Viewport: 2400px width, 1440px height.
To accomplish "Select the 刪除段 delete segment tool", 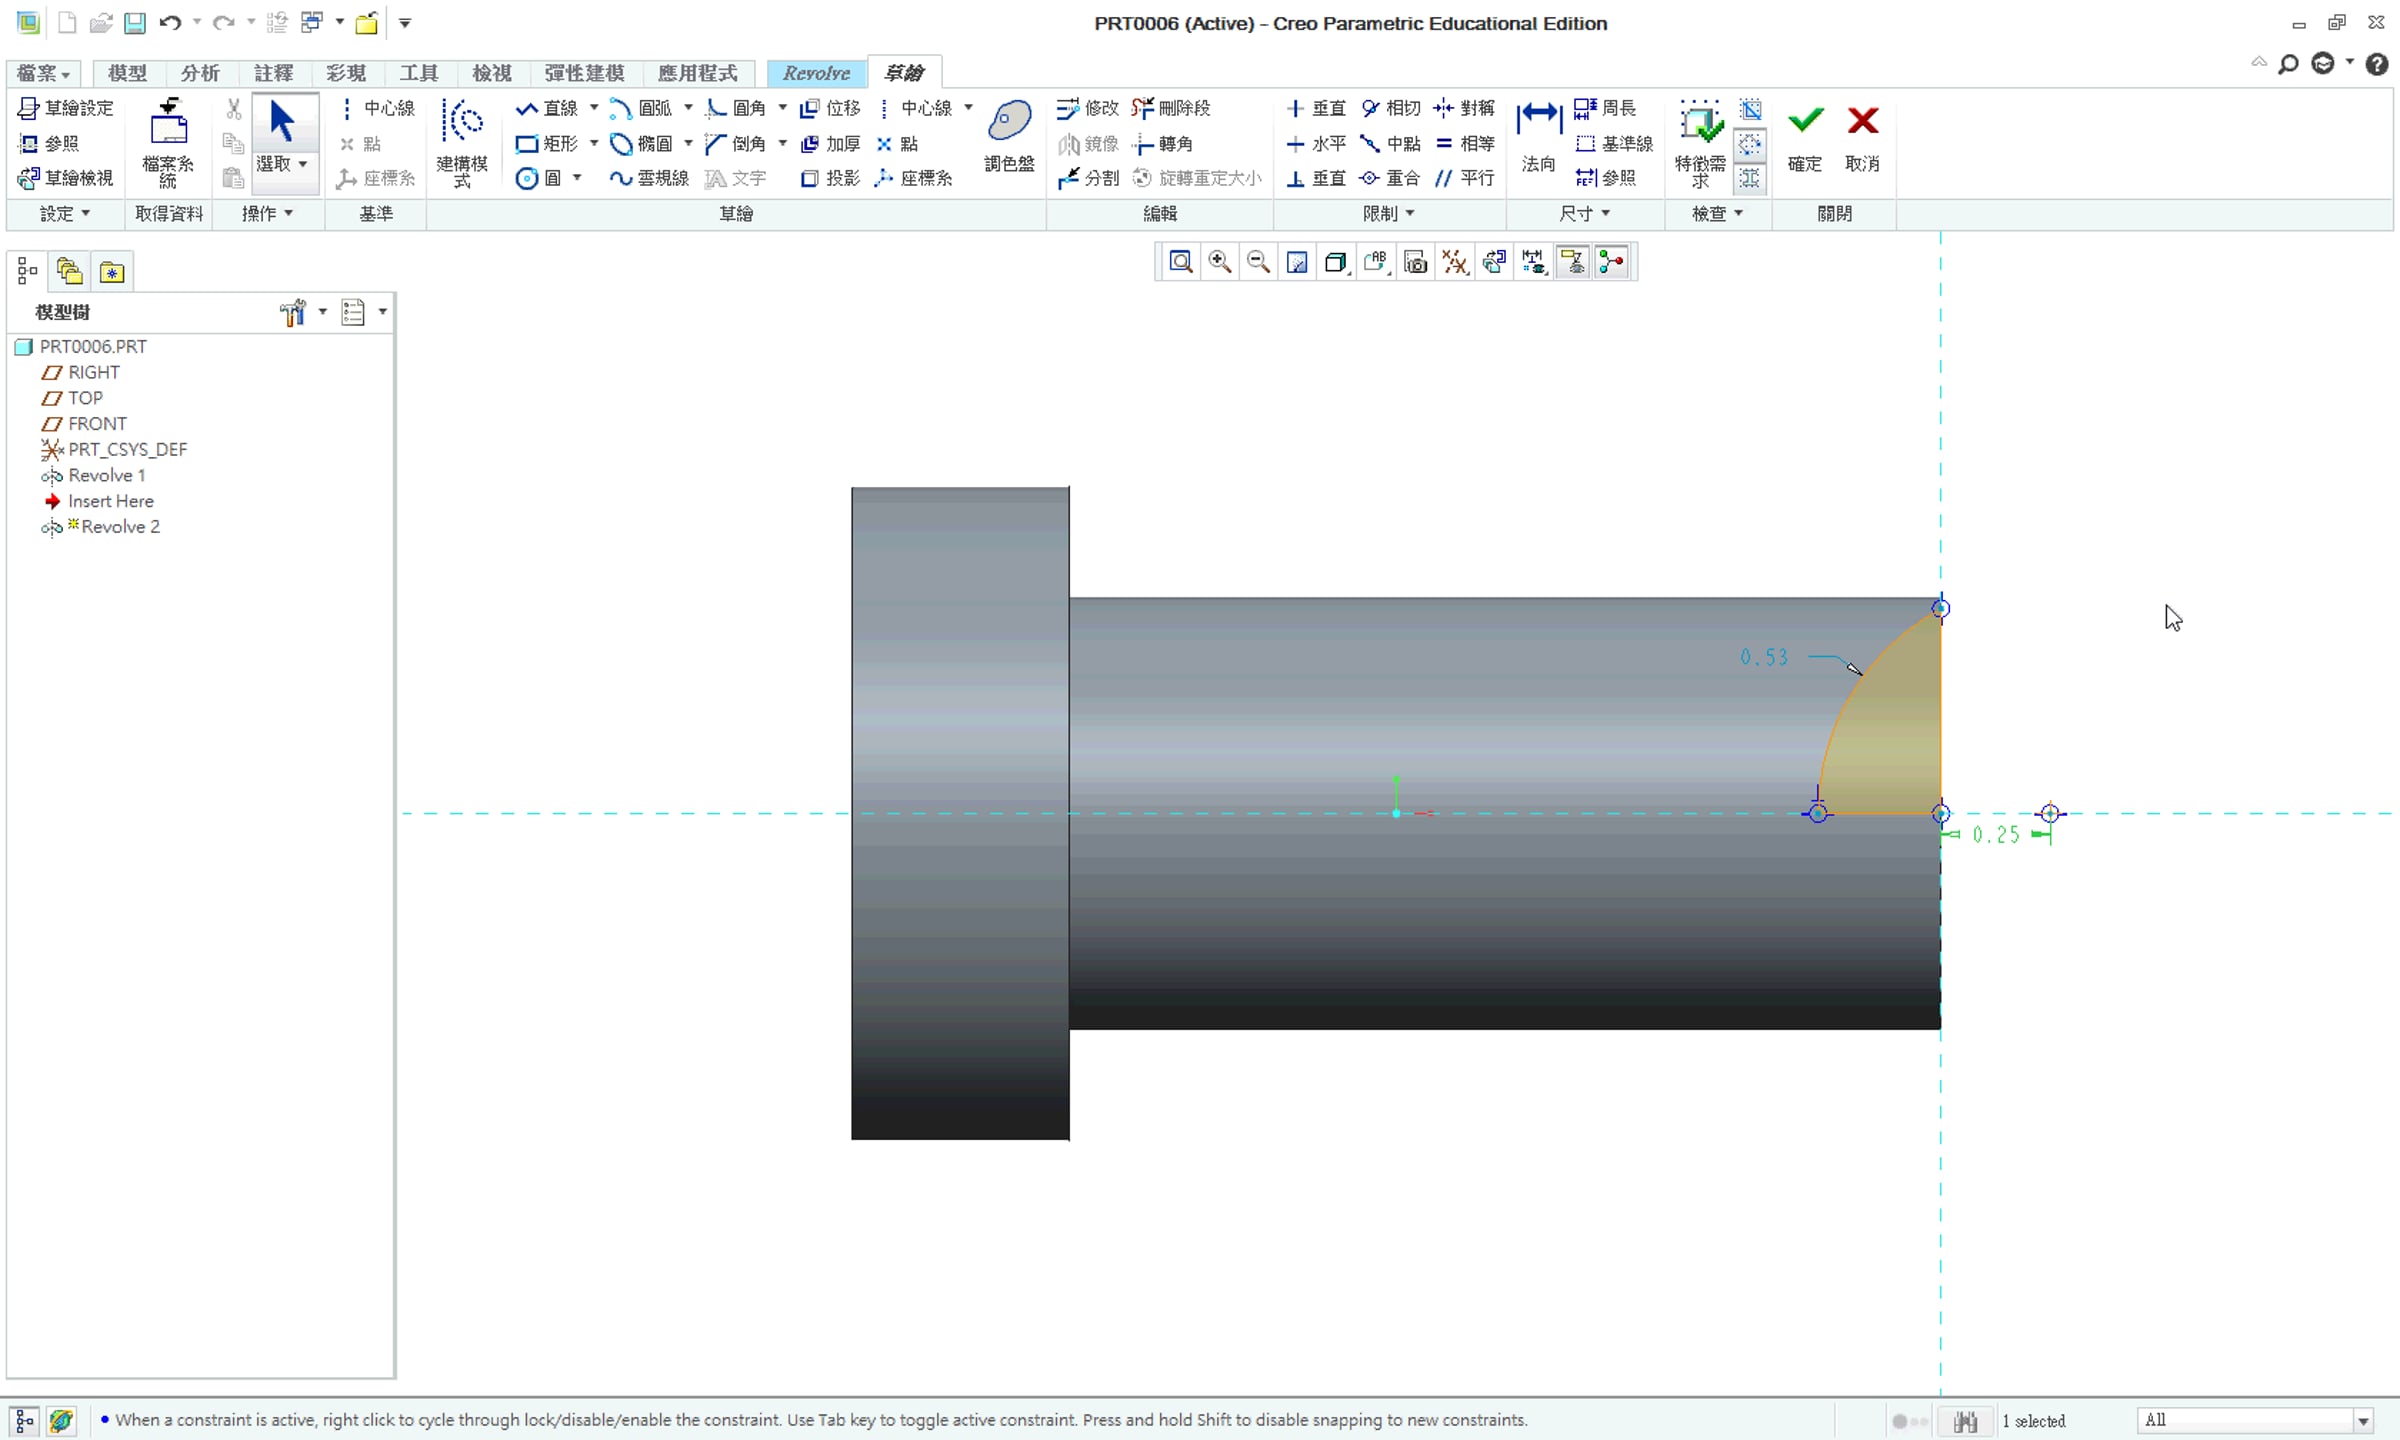I will click(x=1171, y=108).
